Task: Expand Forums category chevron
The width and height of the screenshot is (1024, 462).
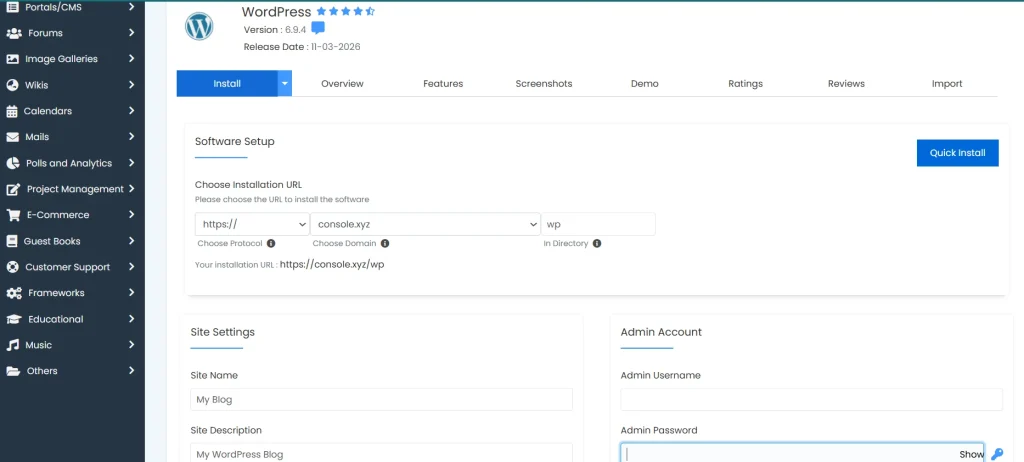Action: 132,33
